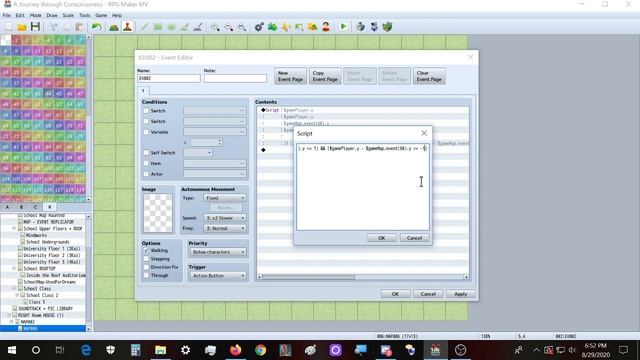
Task: Open the Tools menu
Action: point(84,15)
